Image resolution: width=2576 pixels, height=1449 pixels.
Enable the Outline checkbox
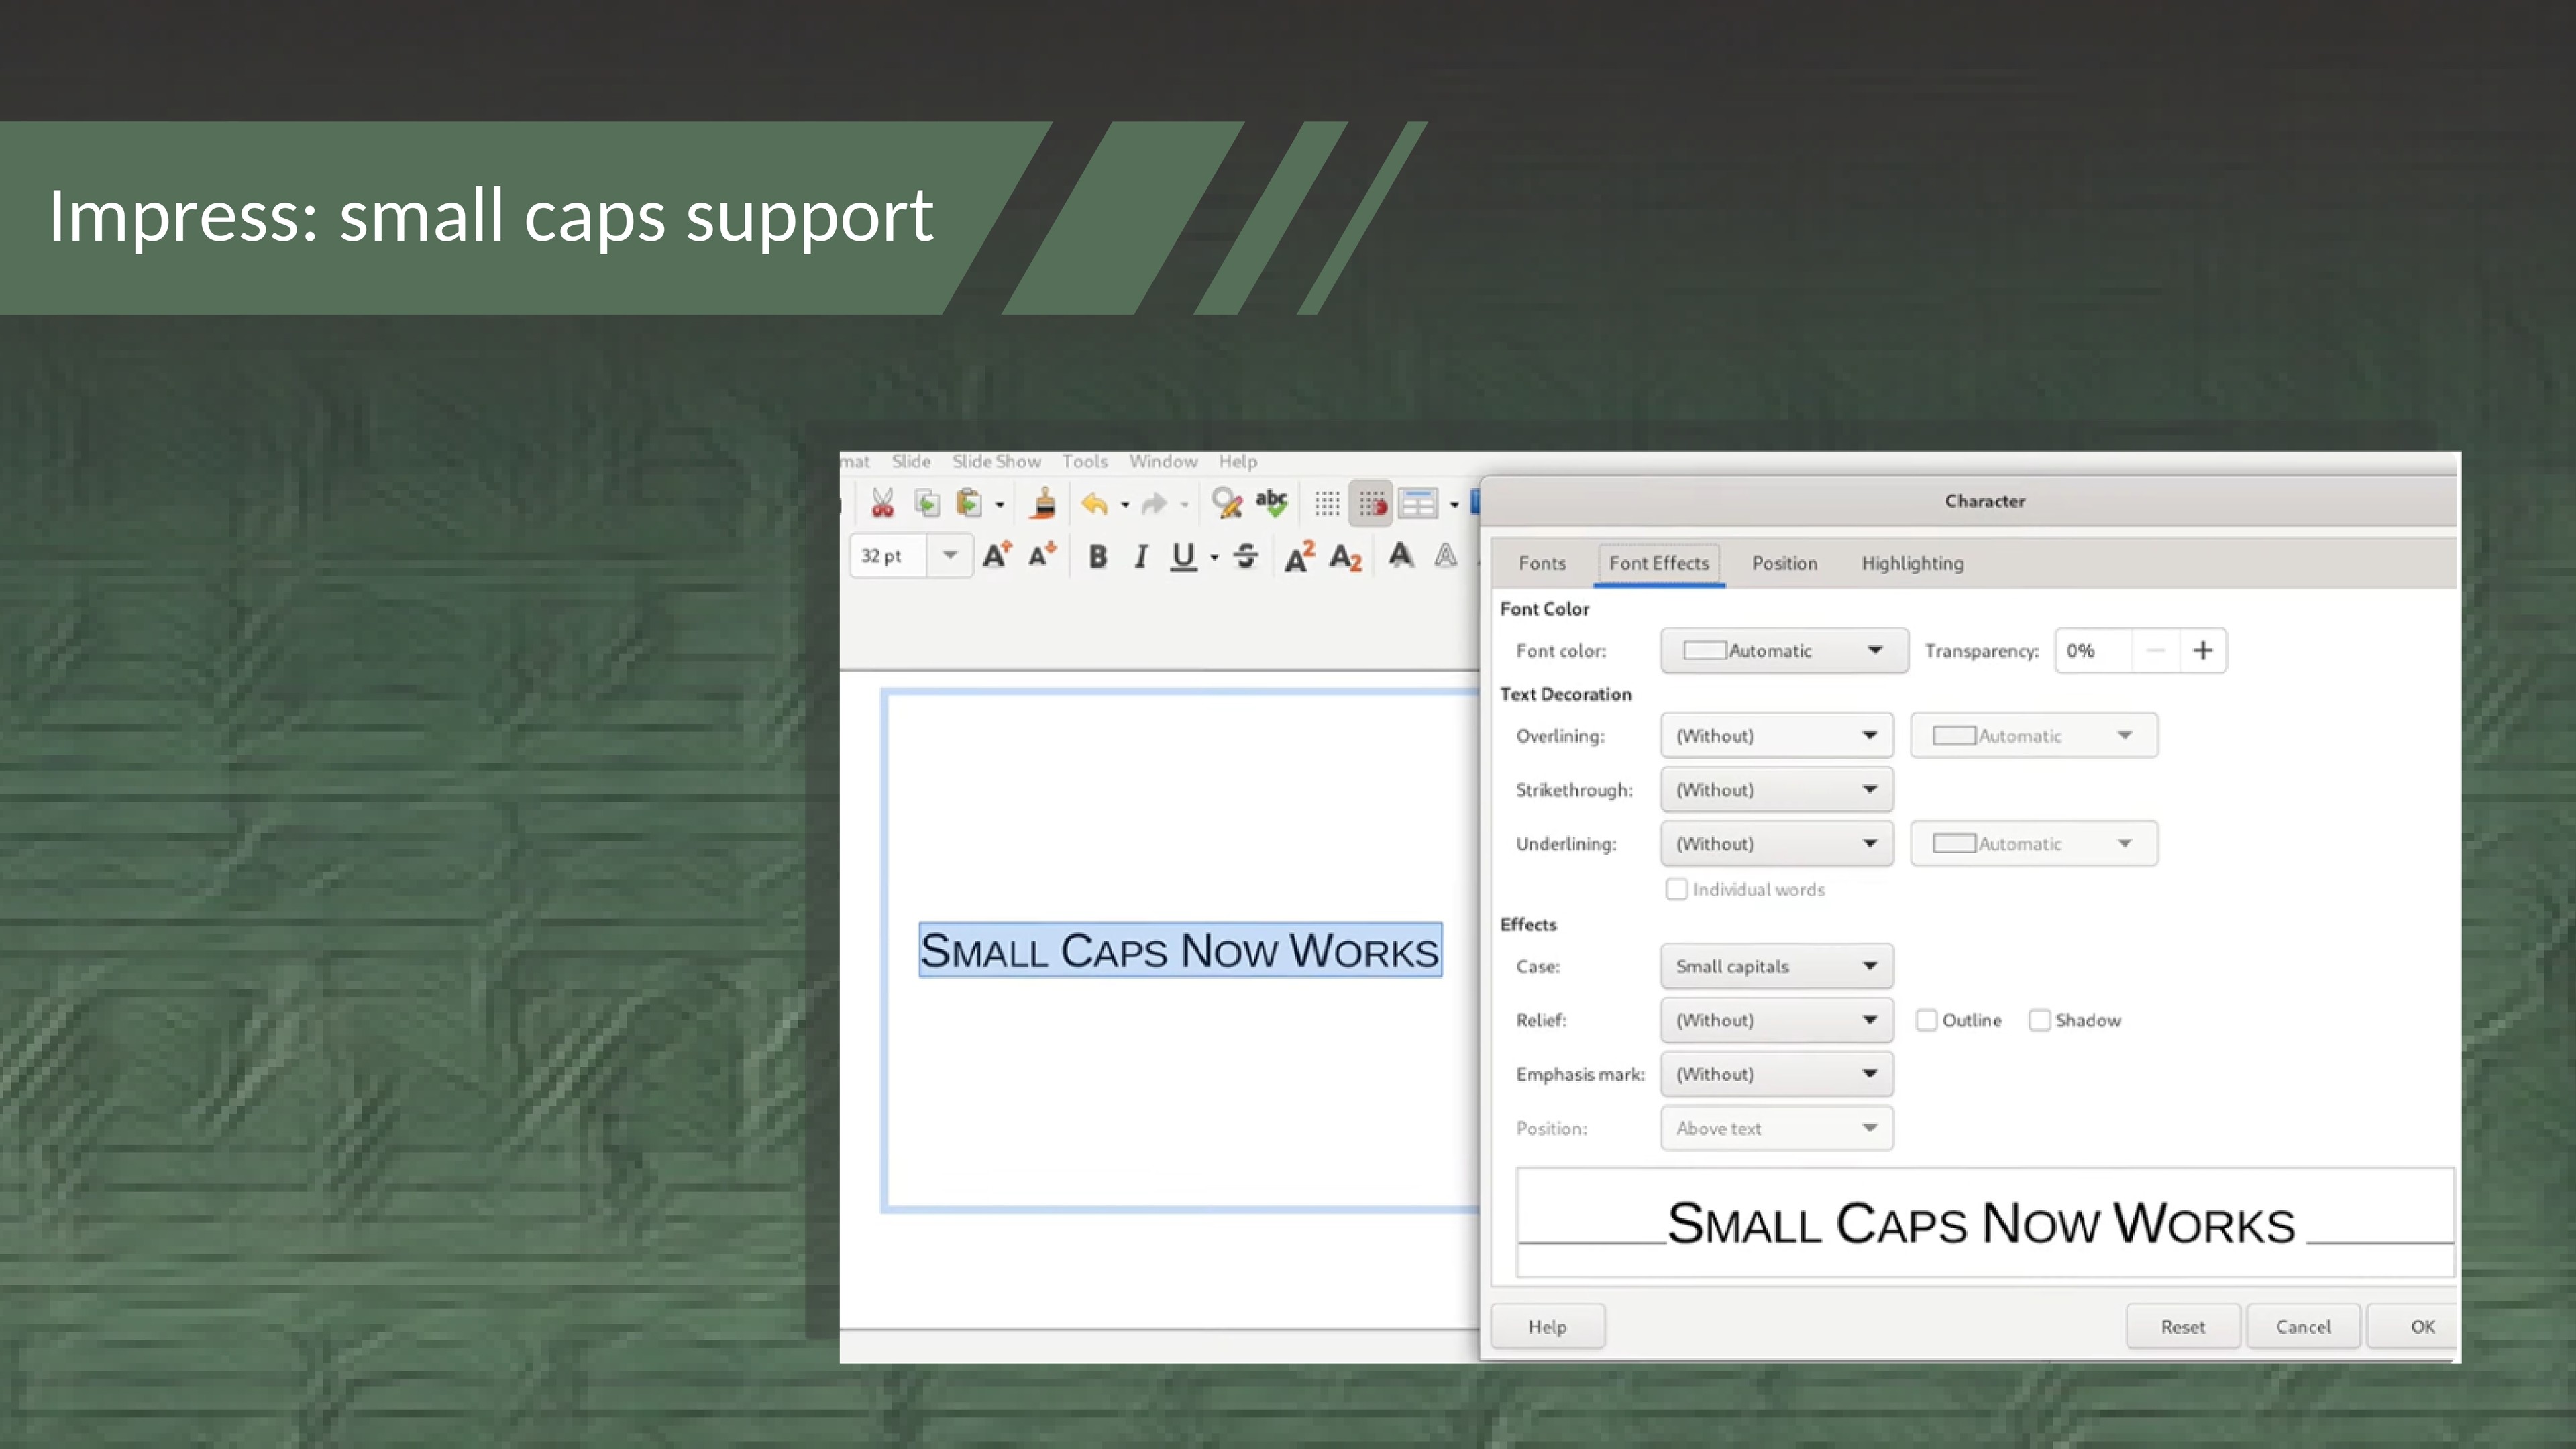(1926, 1020)
